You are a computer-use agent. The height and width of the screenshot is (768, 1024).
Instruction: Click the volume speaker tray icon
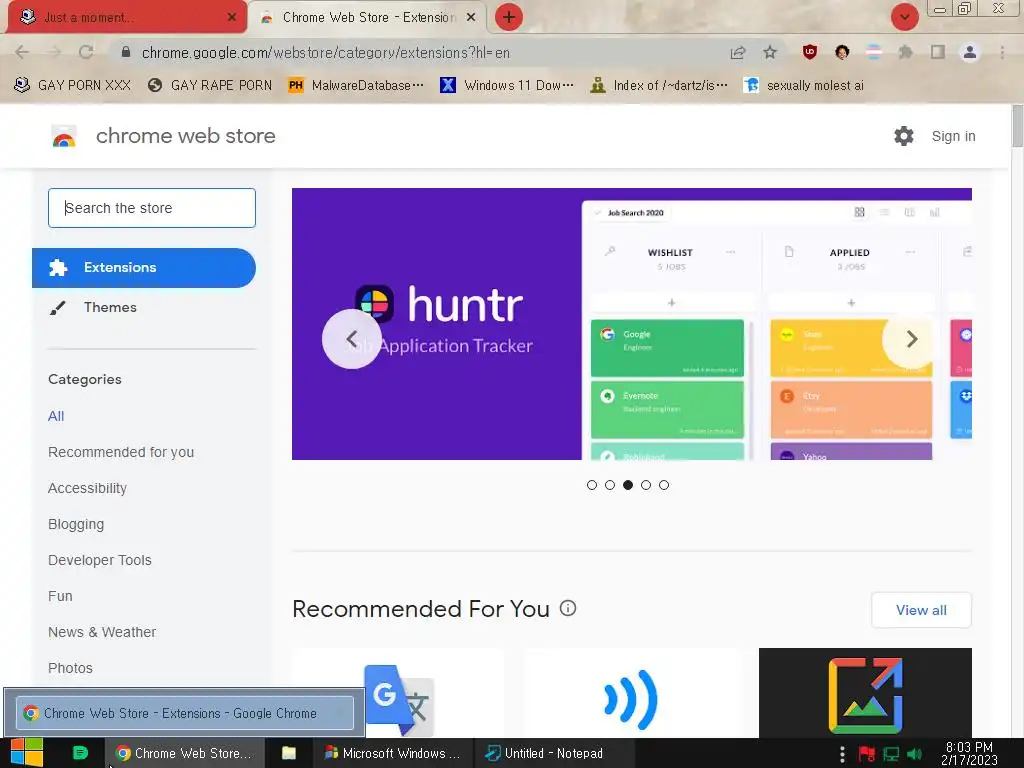pyautogui.click(x=914, y=754)
